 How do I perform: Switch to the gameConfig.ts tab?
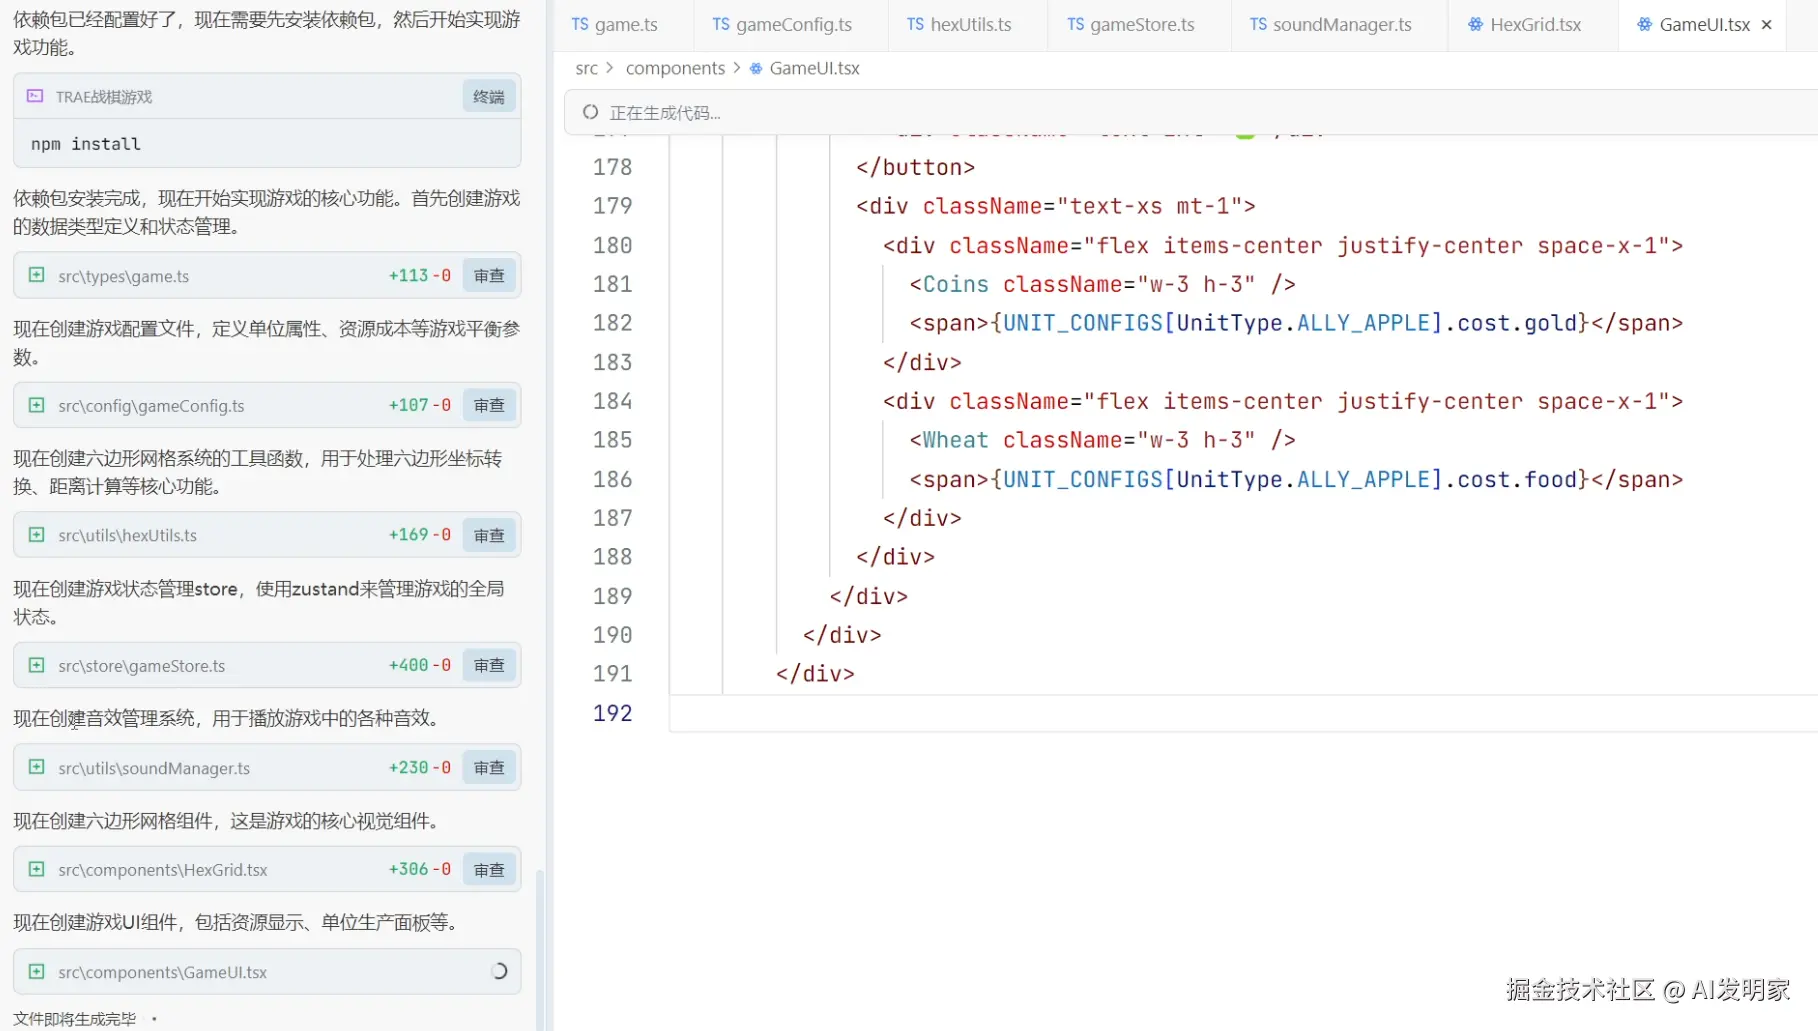pyautogui.click(x=782, y=24)
